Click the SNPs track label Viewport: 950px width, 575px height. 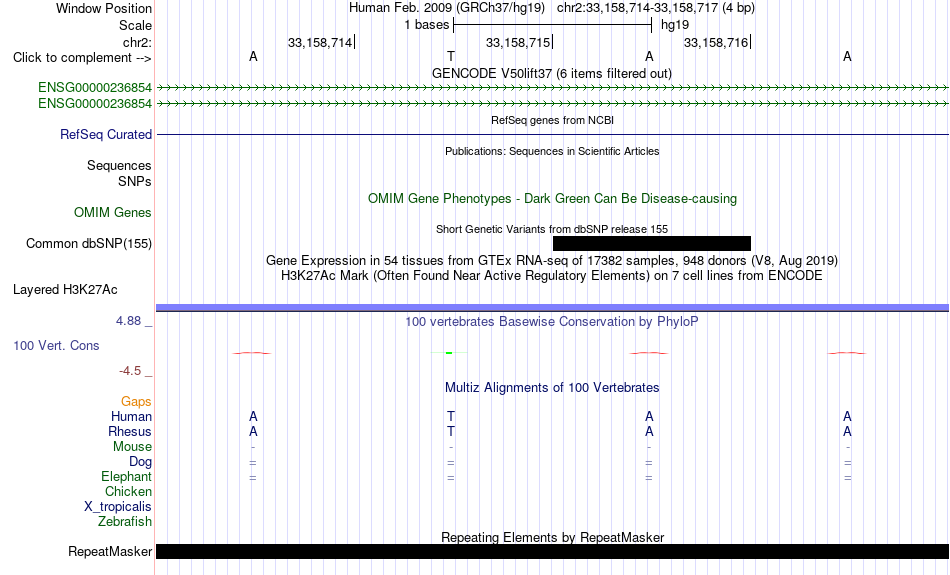135,181
